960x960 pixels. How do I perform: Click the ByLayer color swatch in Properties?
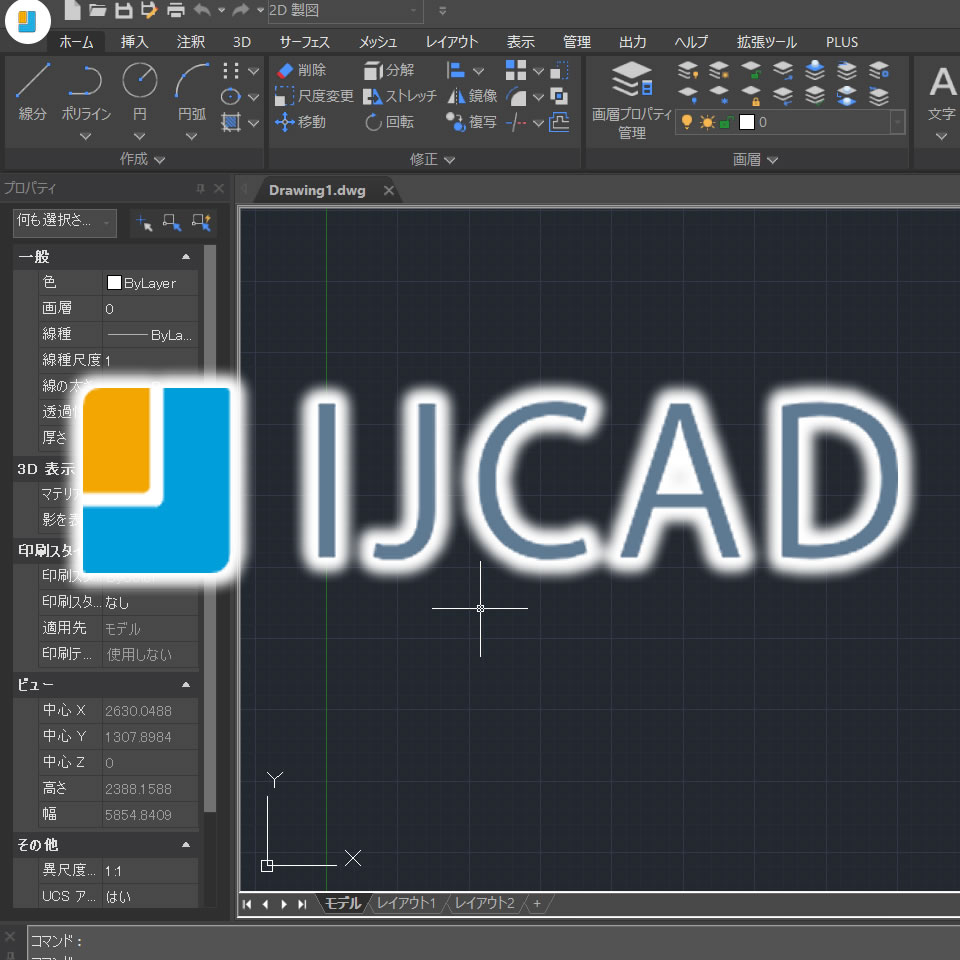pyautogui.click(x=115, y=282)
